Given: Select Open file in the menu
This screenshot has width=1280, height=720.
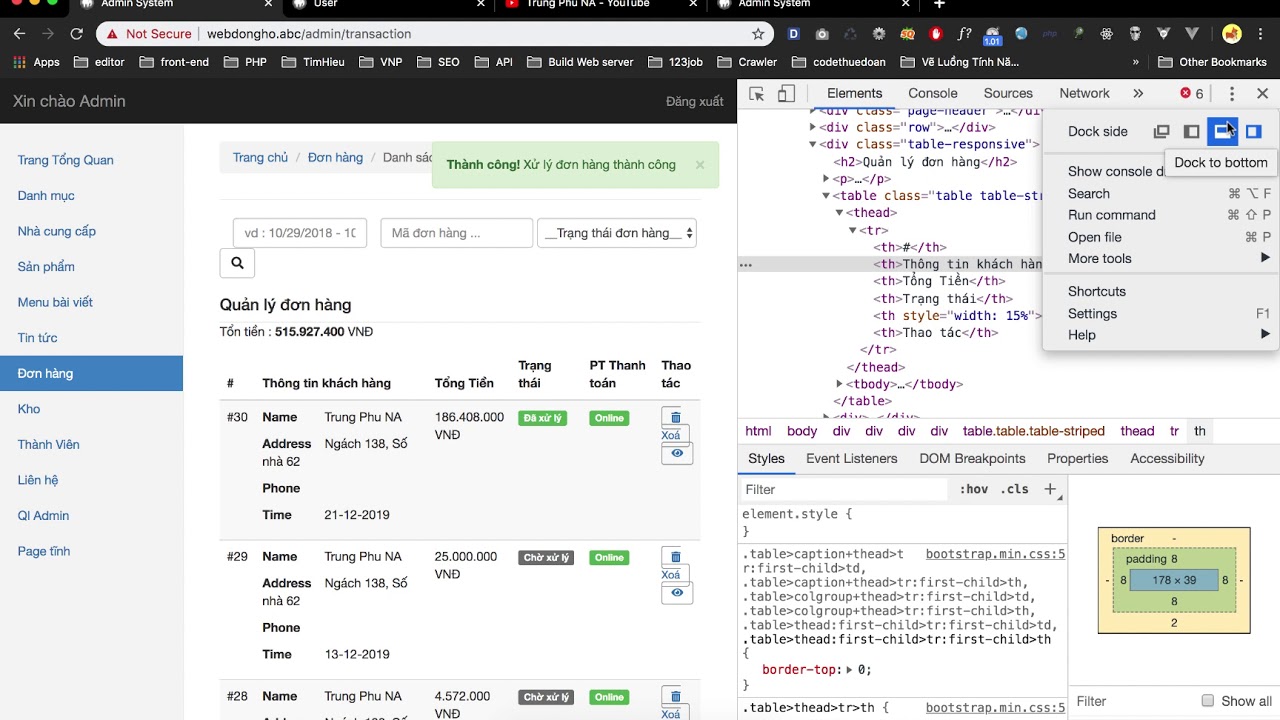Looking at the screenshot, I should tap(1161, 237).
